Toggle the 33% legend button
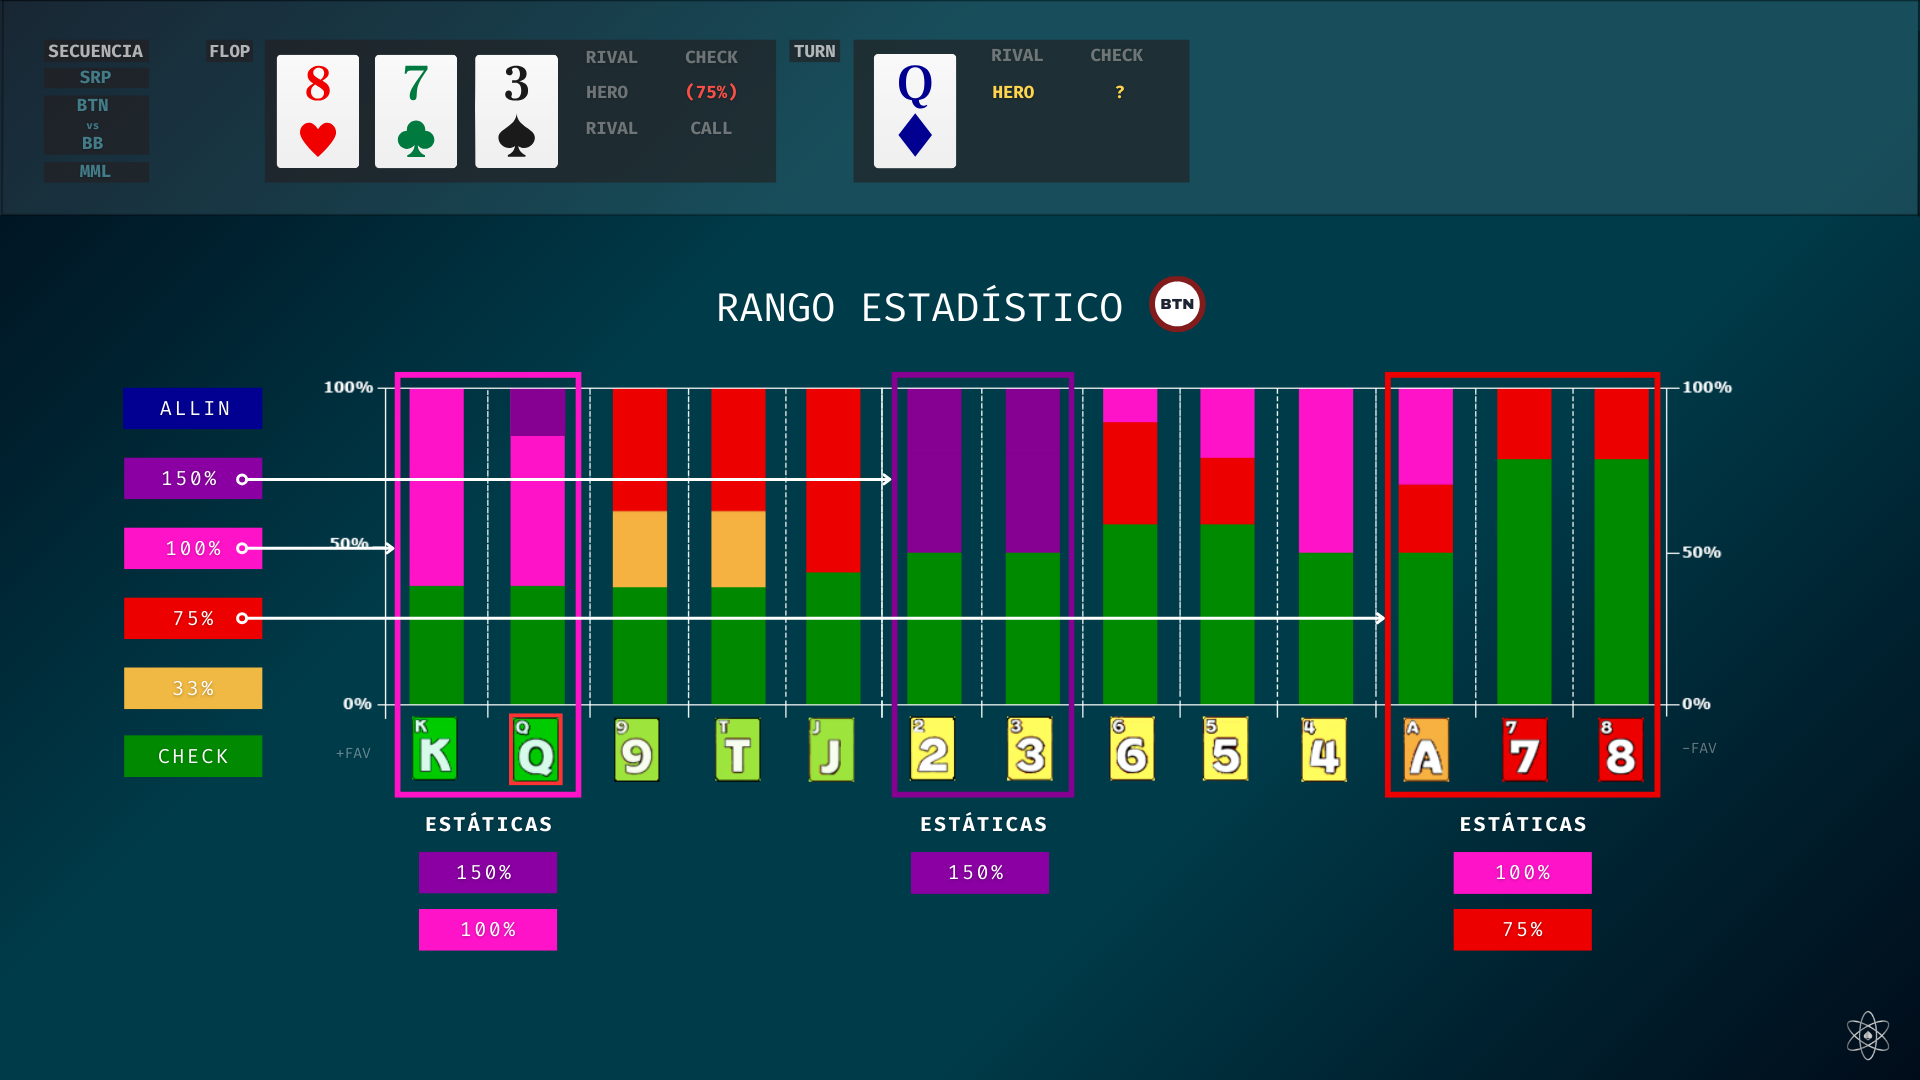 click(193, 688)
